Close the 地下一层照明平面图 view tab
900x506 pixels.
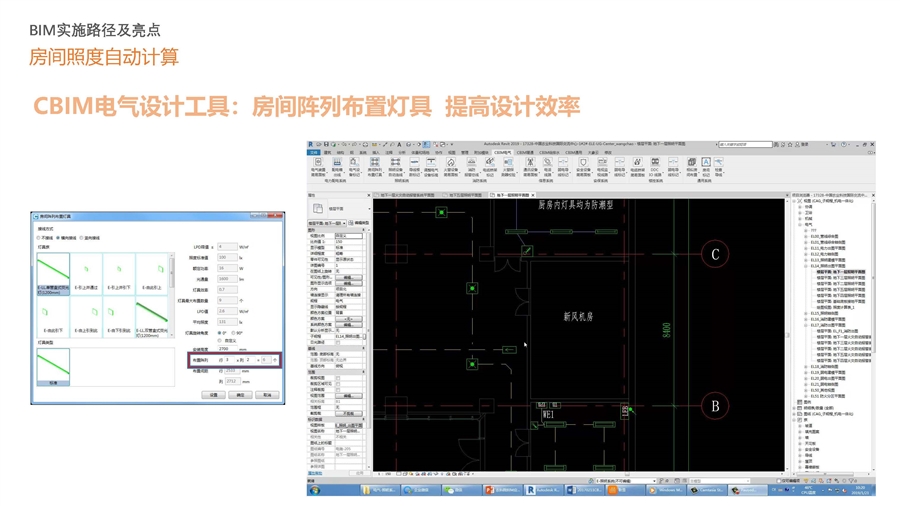(x=533, y=195)
